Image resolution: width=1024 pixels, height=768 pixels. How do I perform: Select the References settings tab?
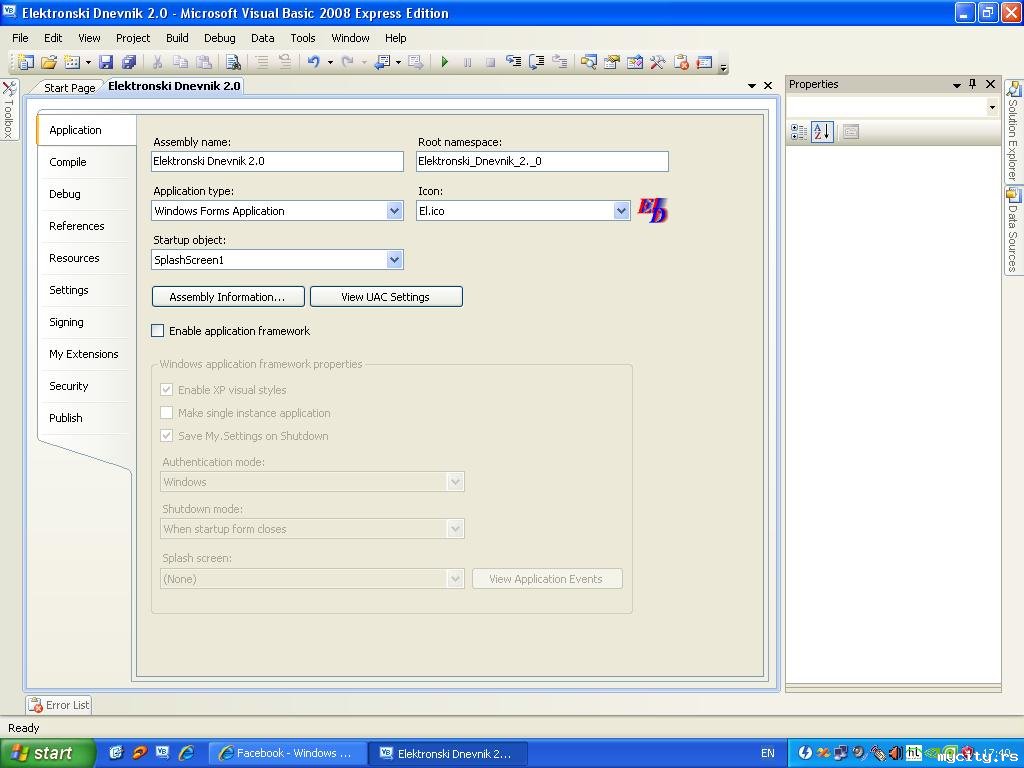pyautogui.click(x=76, y=226)
